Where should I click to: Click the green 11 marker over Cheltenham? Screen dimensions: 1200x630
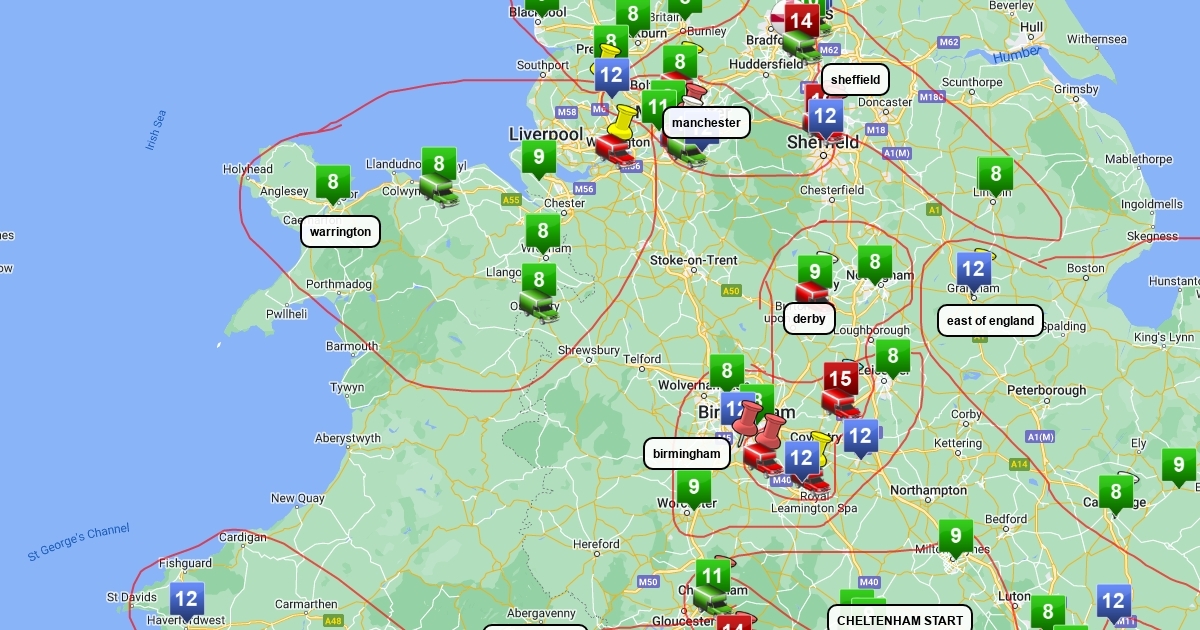point(711,576)
